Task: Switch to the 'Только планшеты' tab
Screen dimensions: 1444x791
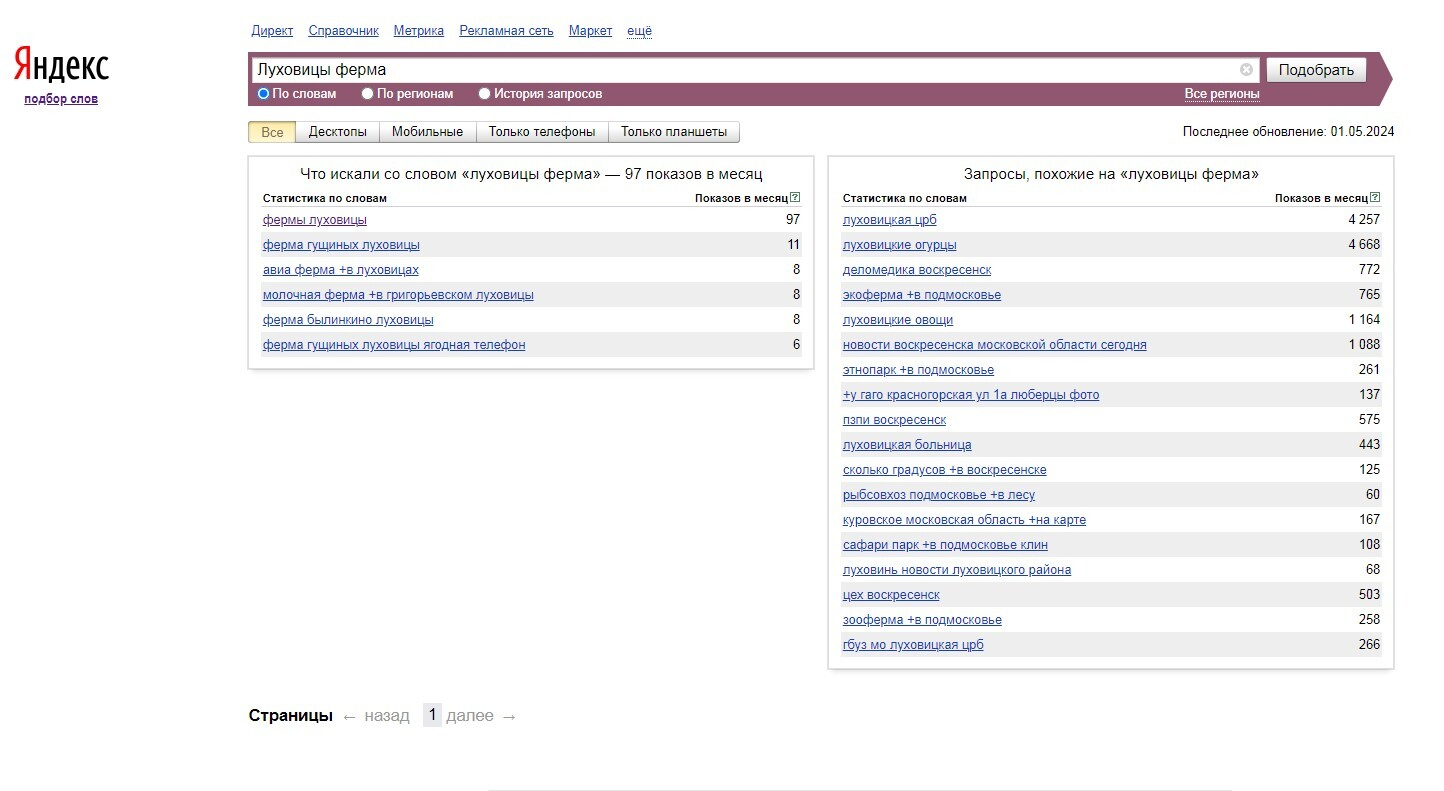Action: pyautogui.click(x=675, y=132)
